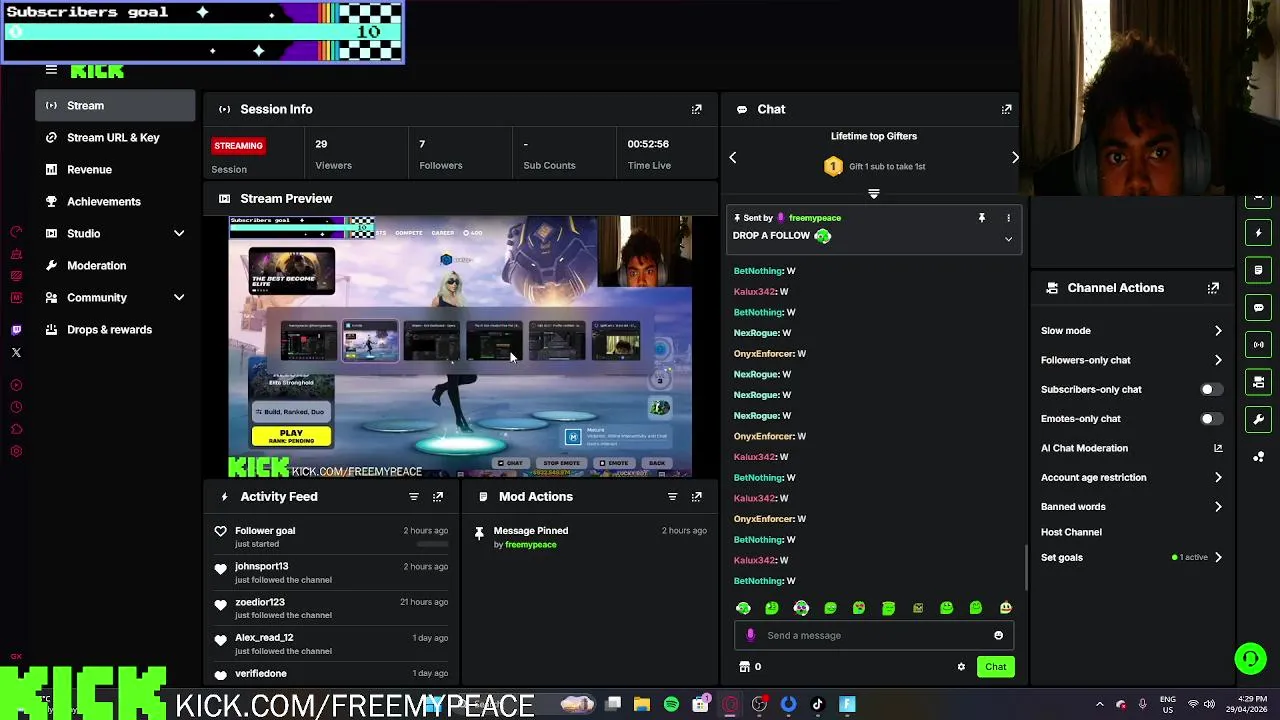
Task: Open Account age restriction settings
Action: [1131, 477]
